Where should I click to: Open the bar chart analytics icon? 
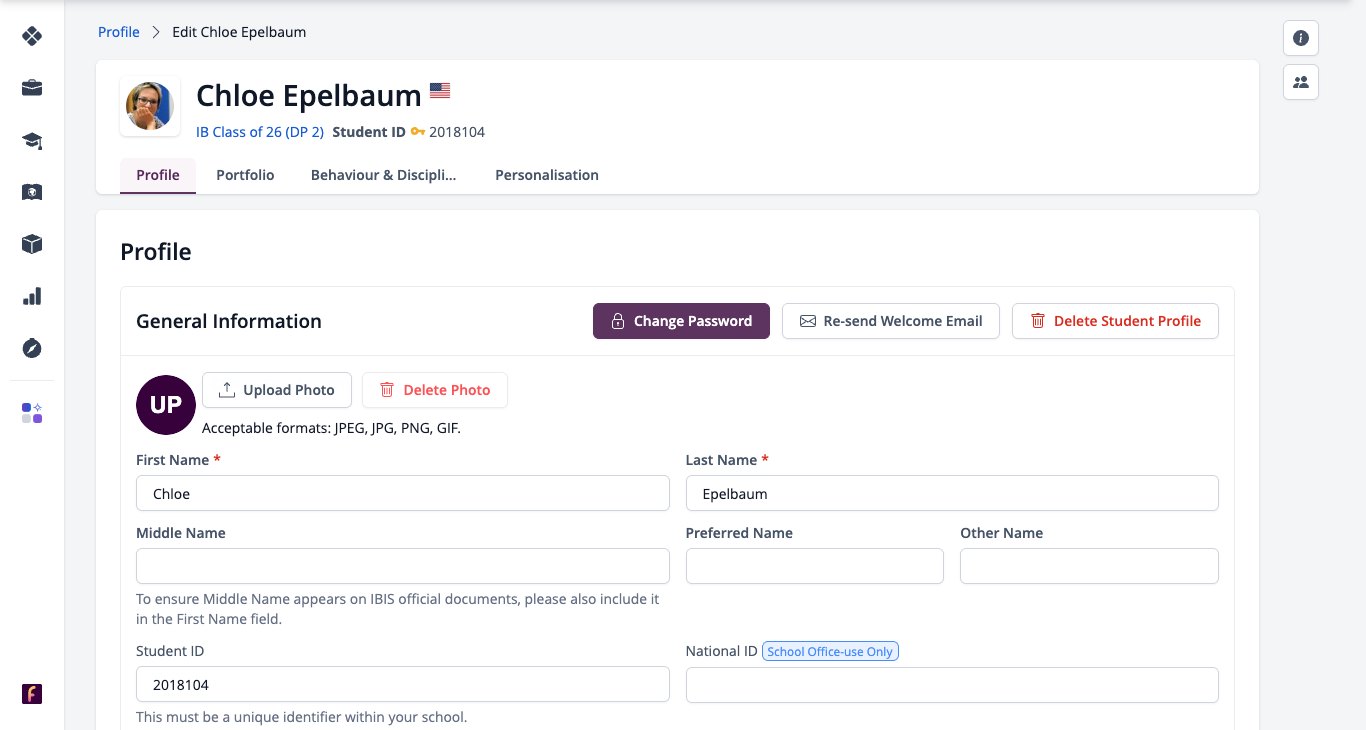tap(32, 296)
